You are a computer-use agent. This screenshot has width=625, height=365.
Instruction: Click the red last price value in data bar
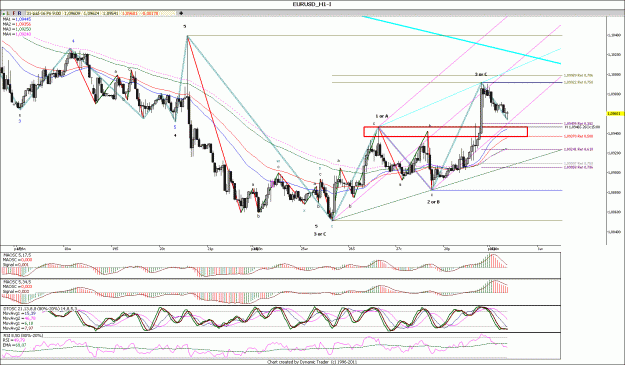[x=130, y=13]
